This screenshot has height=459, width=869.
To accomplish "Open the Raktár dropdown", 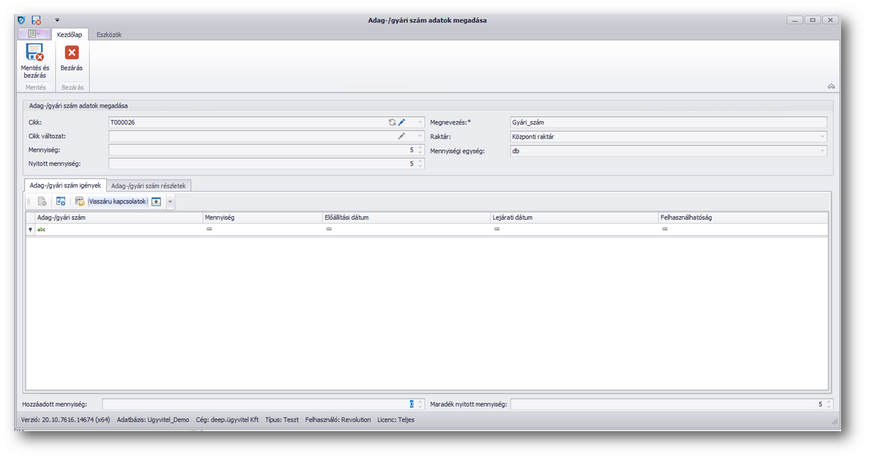I will tap(823, 136).
